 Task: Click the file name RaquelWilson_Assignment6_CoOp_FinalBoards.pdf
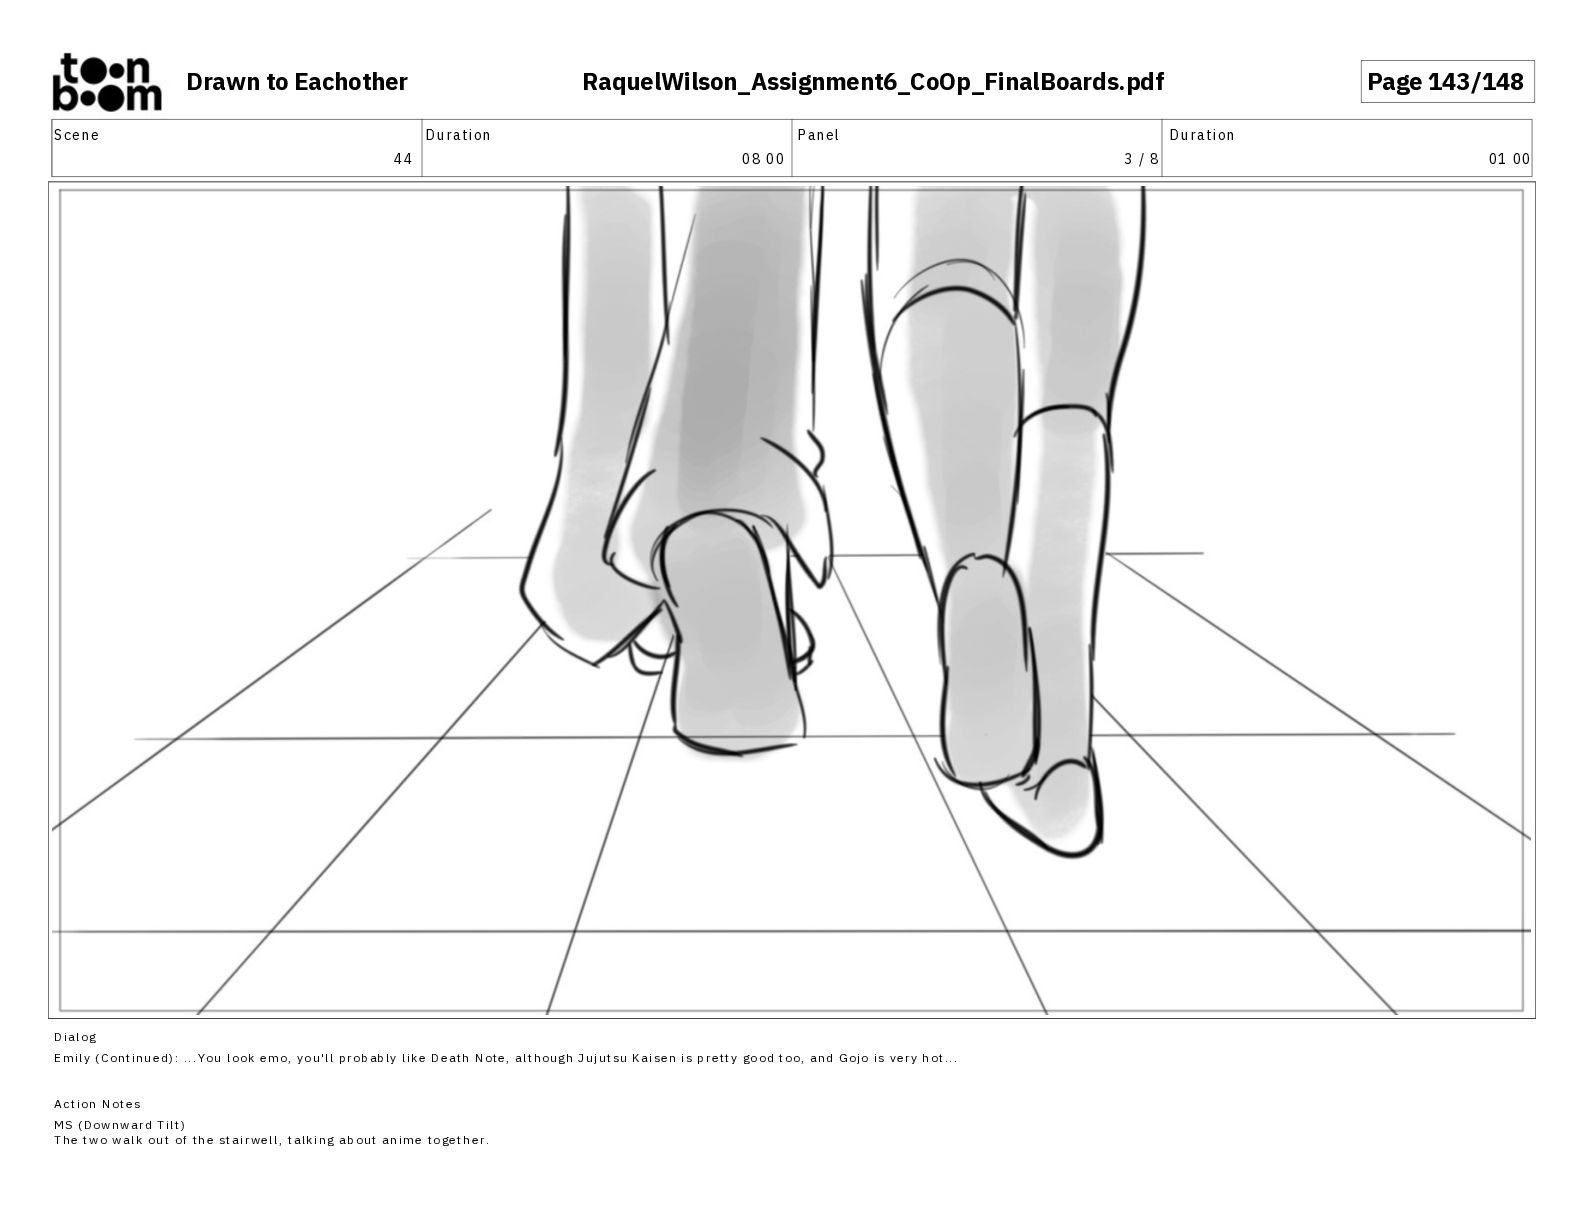click(873, 82)
